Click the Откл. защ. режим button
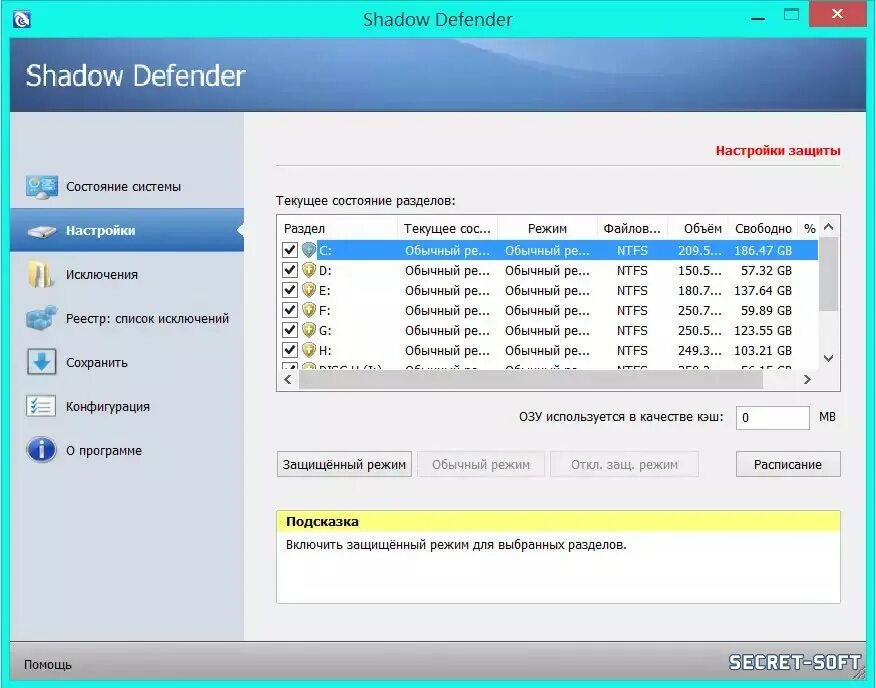Image resolution: width=876 pixels, height=688 pixels. coord(624,464)
